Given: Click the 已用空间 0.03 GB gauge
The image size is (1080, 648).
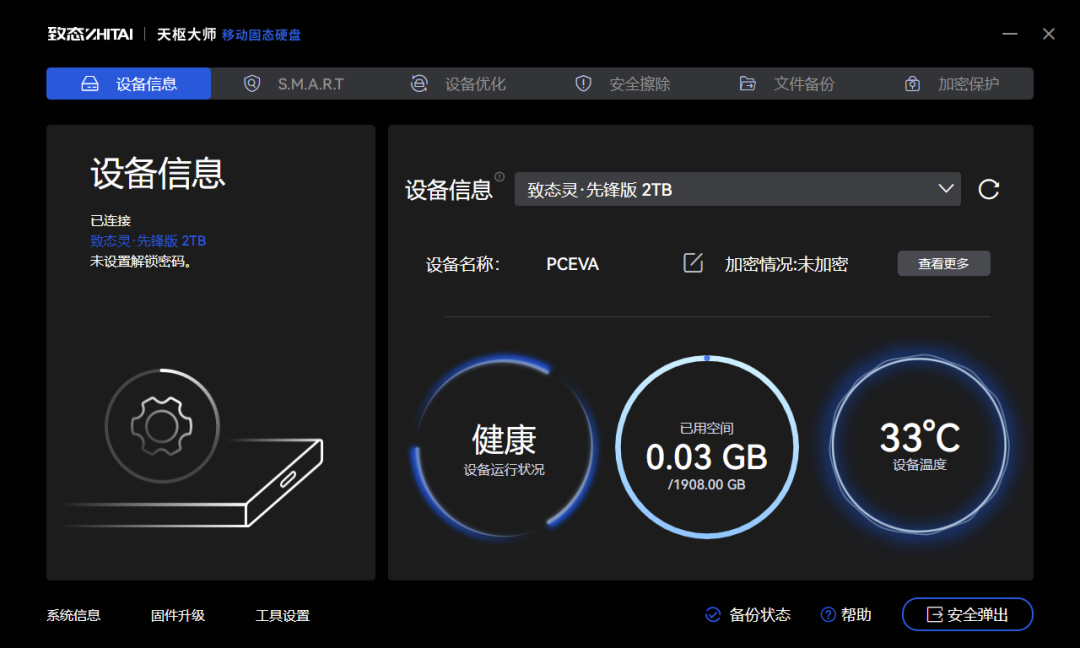Looking at the screenshot, I should pyautogui.click(x=707, y=447).
